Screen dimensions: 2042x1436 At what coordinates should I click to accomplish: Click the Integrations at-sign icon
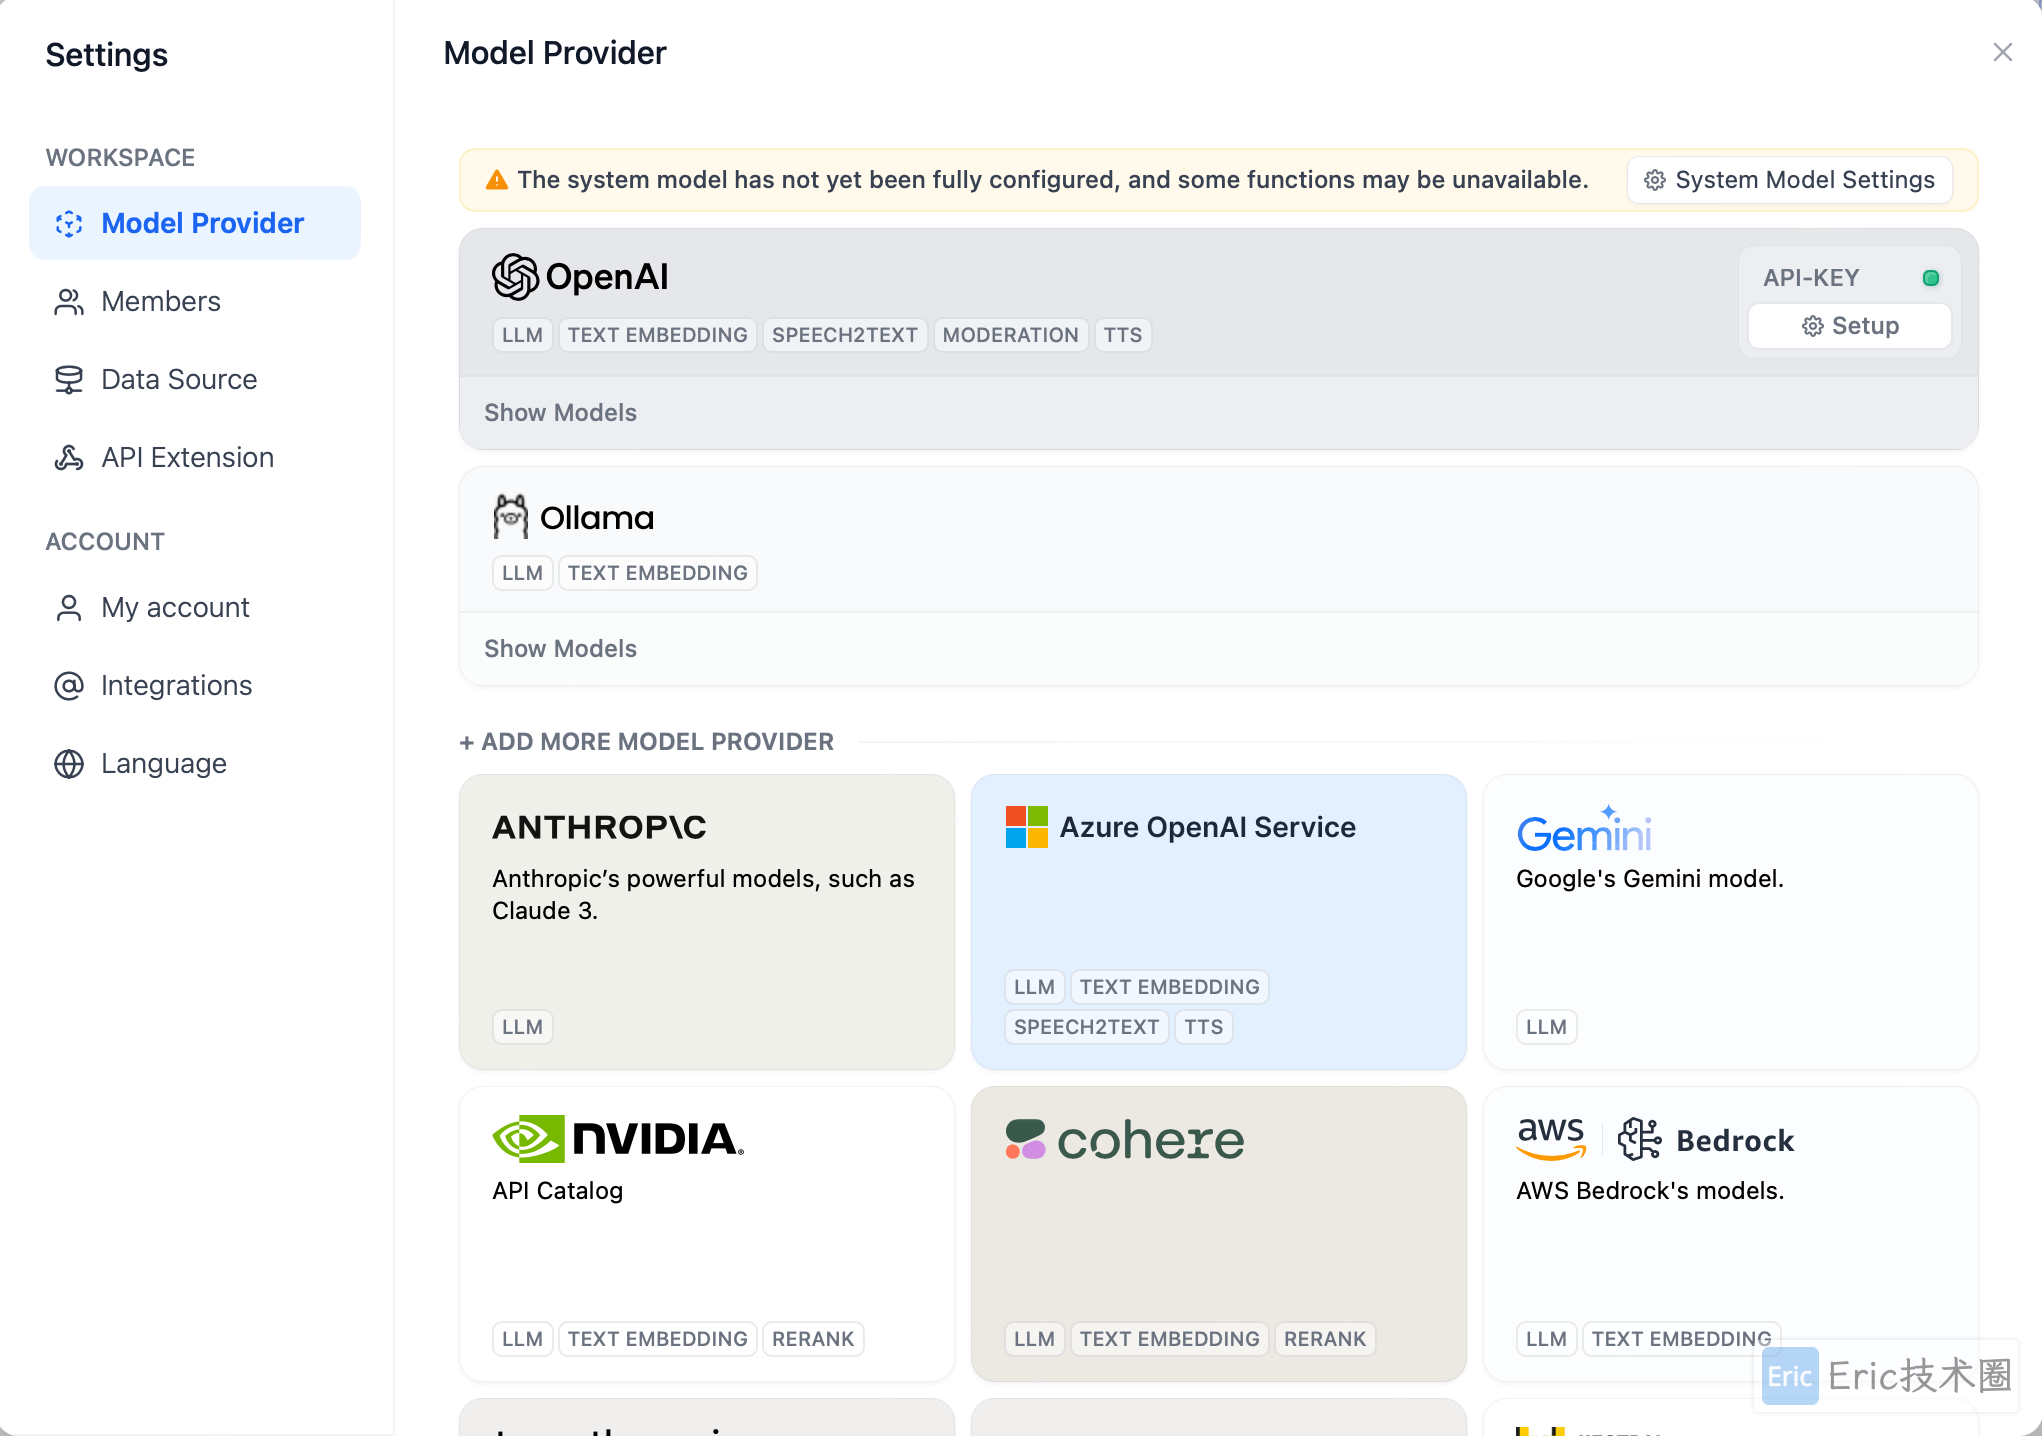(69, 685)
